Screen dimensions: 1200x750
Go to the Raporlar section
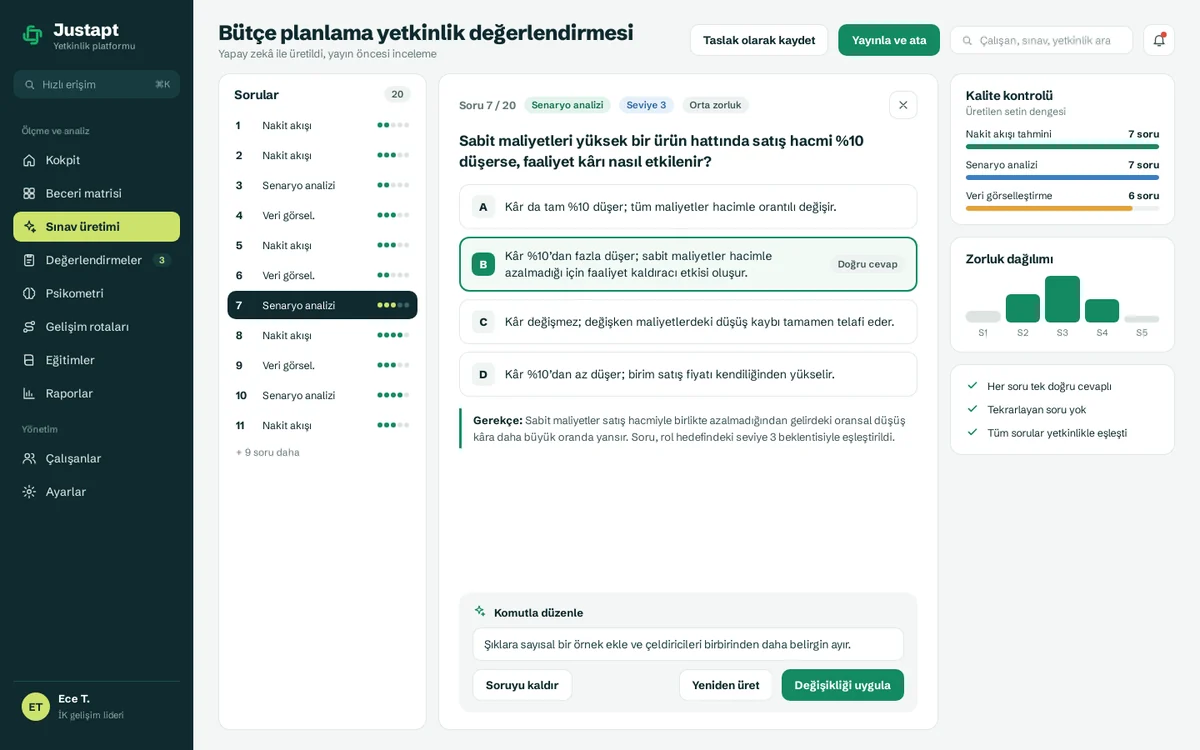point(97,393)
